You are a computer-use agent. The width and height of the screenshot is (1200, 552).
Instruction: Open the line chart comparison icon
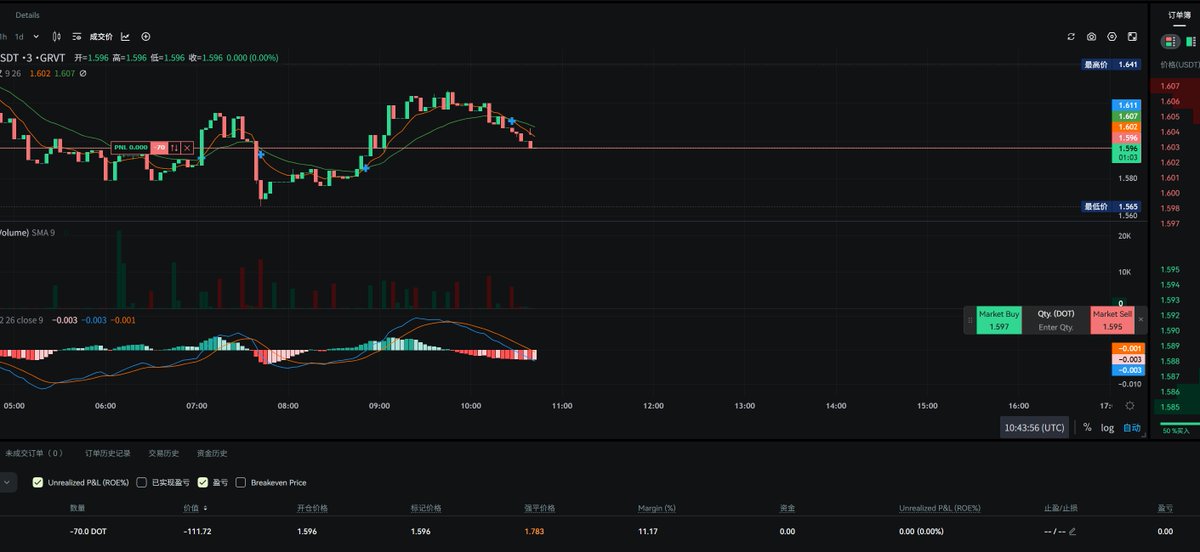pos(126,36)
